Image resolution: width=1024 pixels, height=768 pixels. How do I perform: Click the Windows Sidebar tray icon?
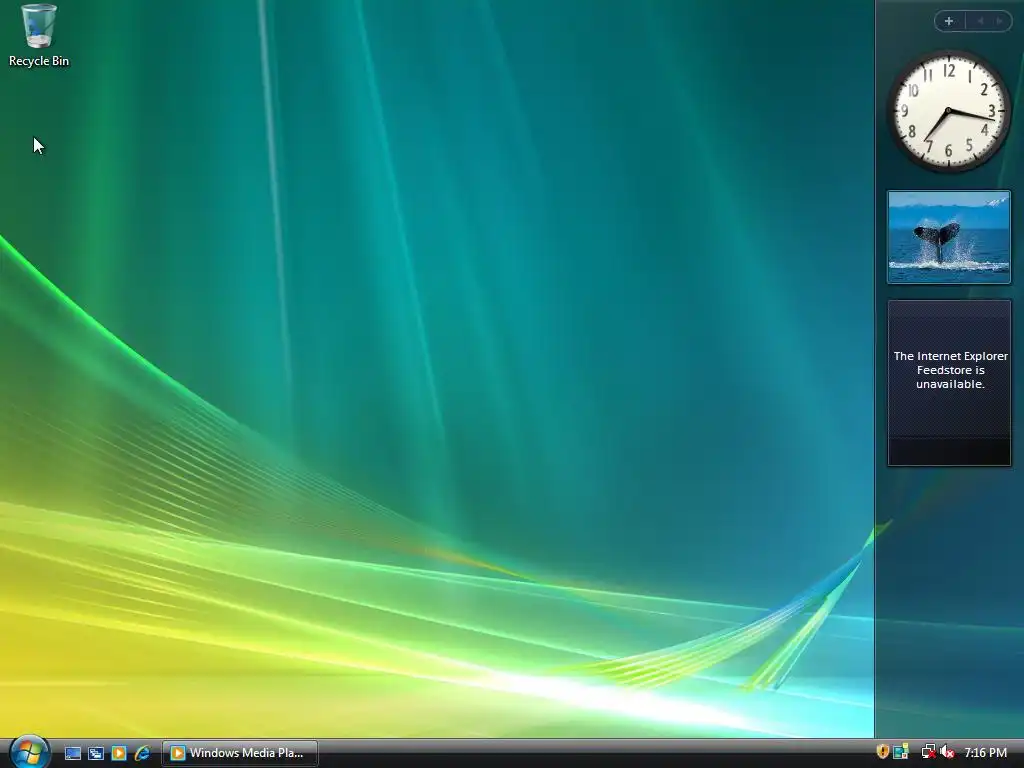click(901, 752)
